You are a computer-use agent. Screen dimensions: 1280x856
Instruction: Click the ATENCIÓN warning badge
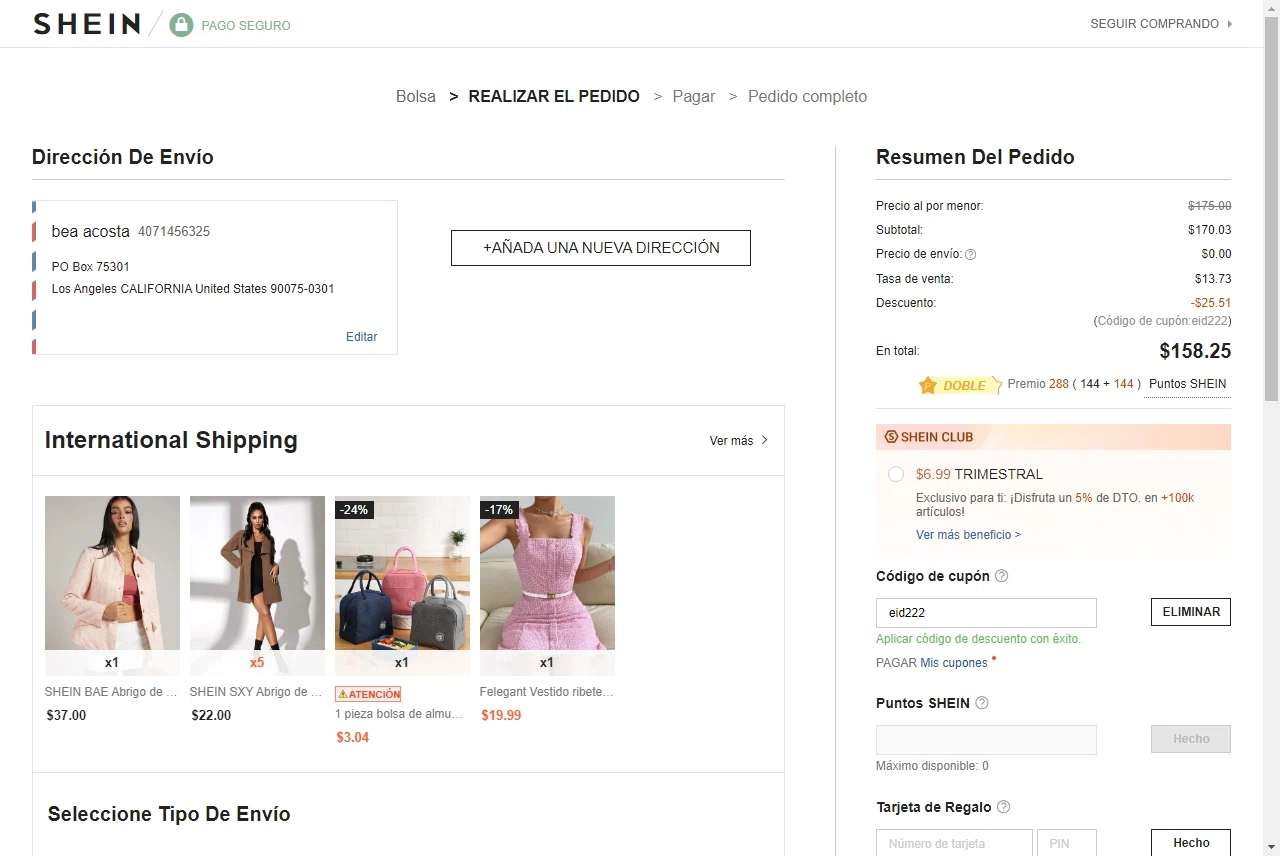pyautogui.click(x=368, y=694)
